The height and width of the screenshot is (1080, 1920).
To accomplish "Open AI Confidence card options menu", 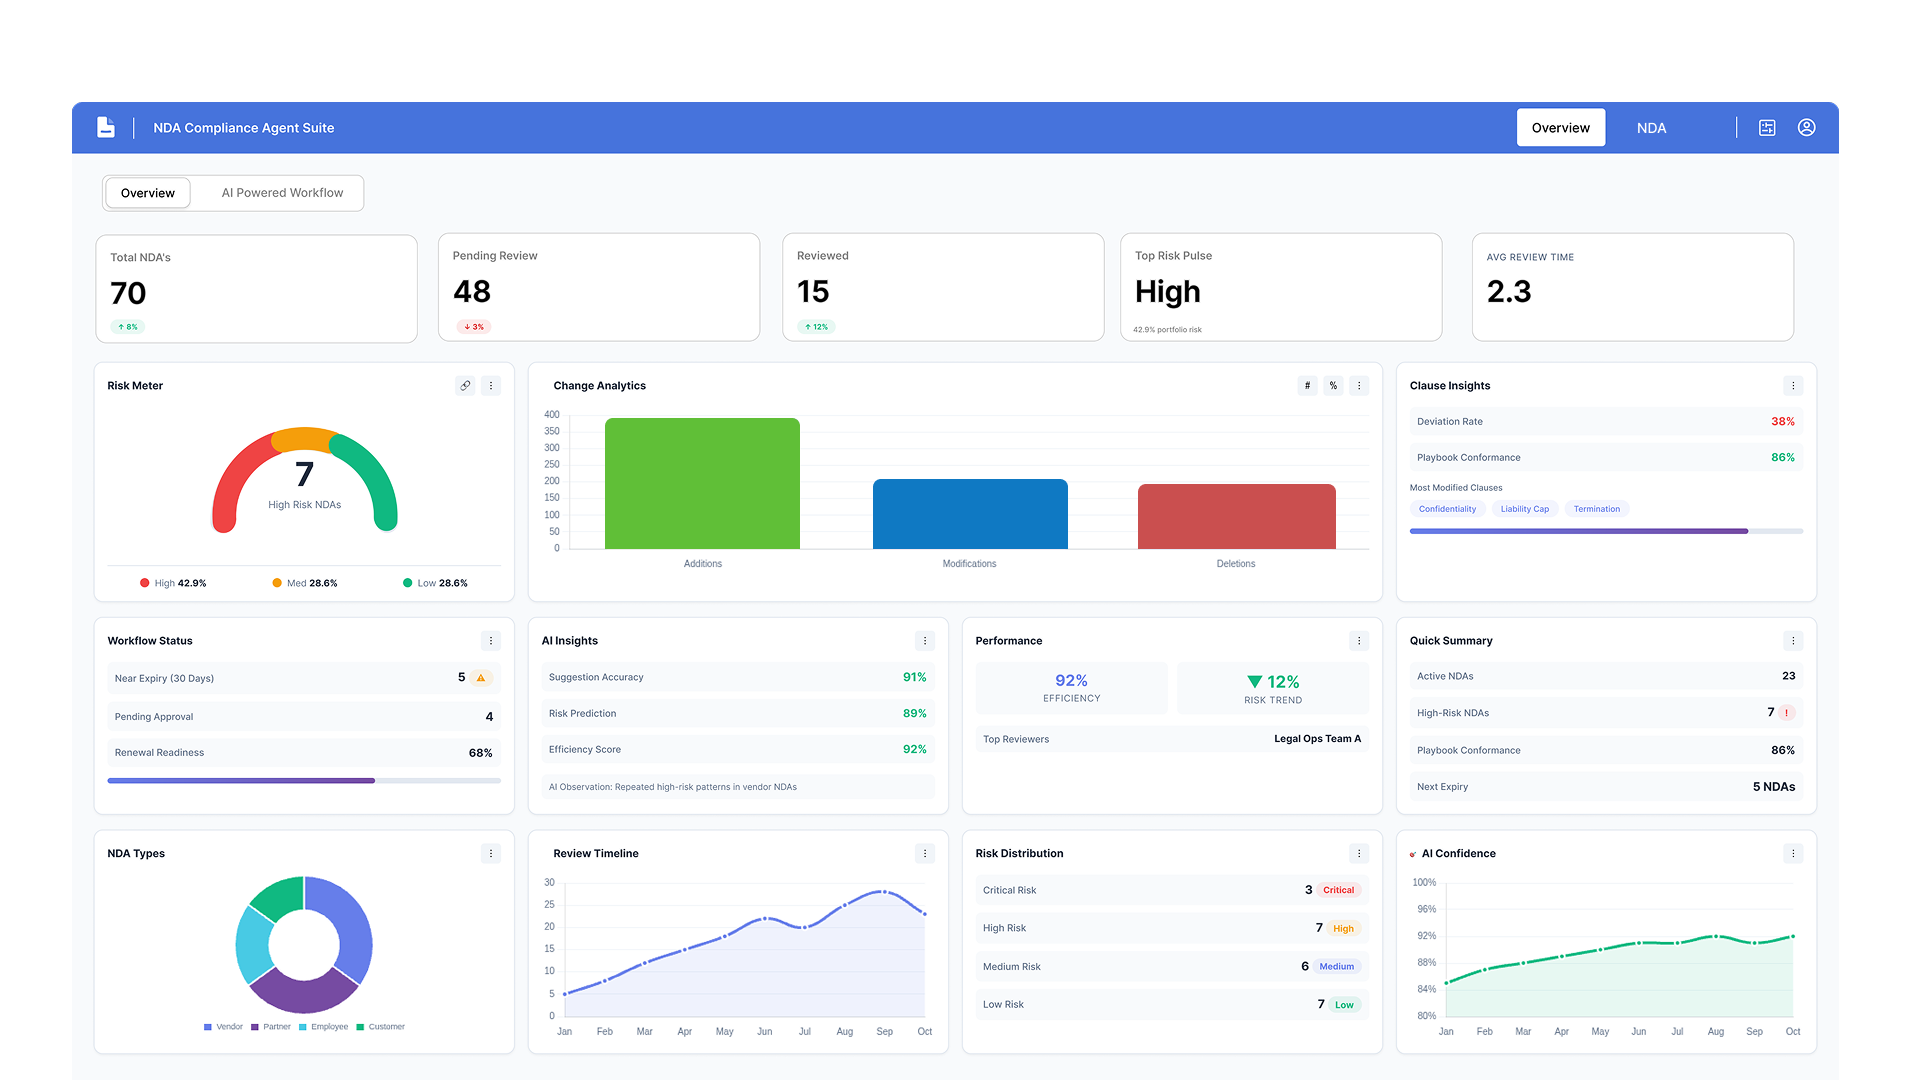I will (x=1793, y=853).
